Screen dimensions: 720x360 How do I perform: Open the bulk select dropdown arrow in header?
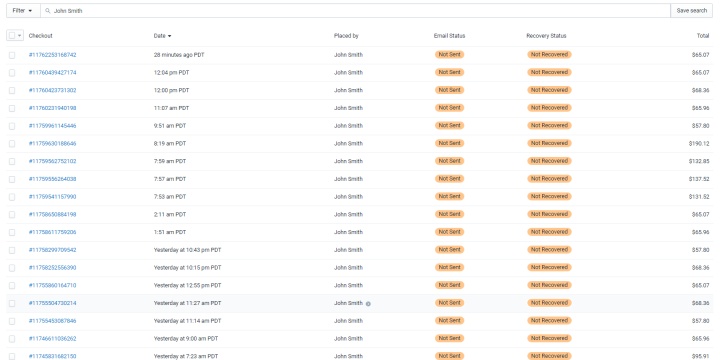pyautogui.click(x=20, y=36)
